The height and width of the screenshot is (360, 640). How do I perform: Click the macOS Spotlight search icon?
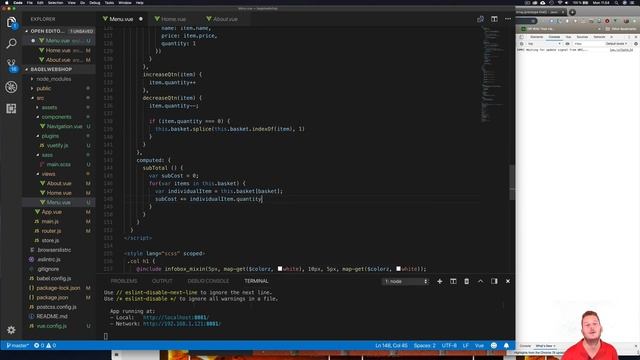[616, 2]
